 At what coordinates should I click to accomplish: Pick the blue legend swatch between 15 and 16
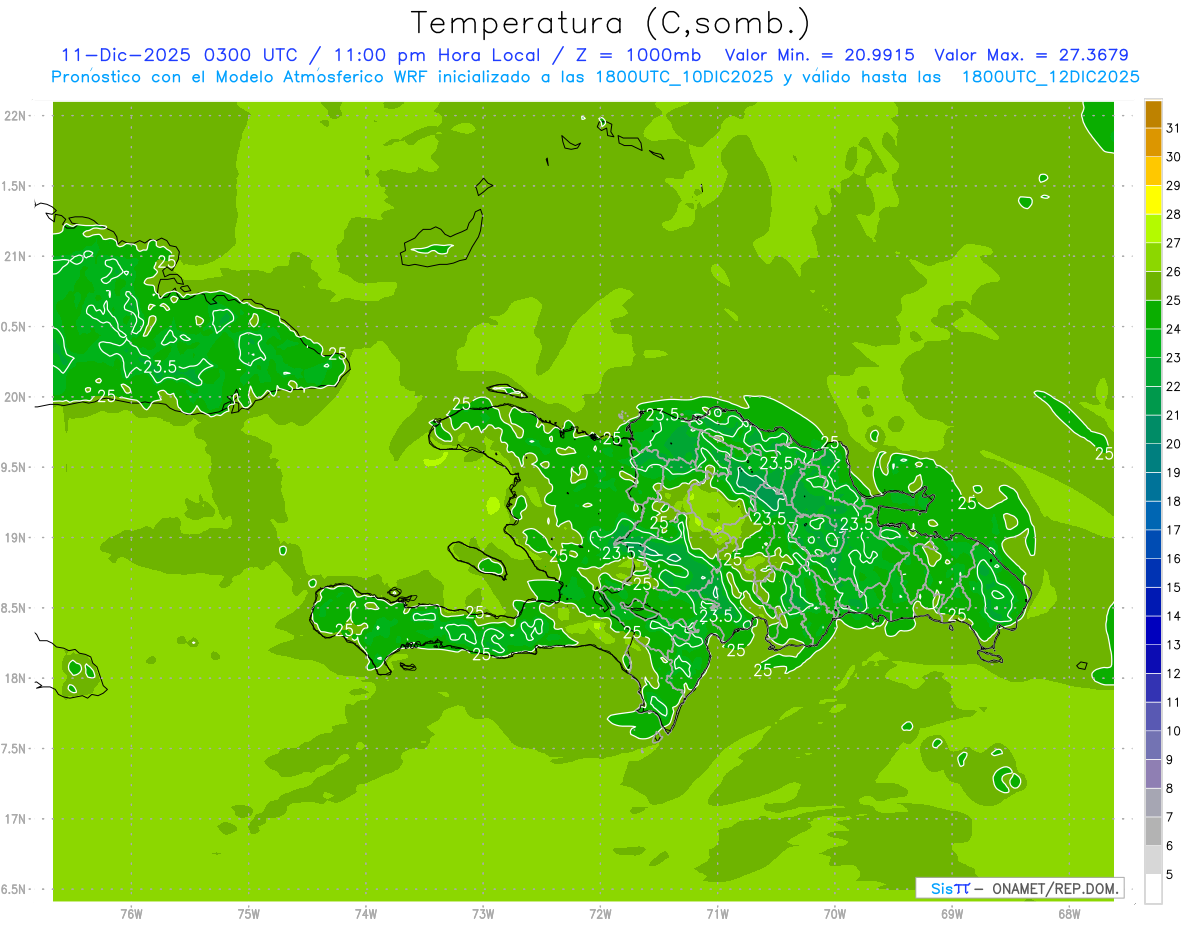1153,573
